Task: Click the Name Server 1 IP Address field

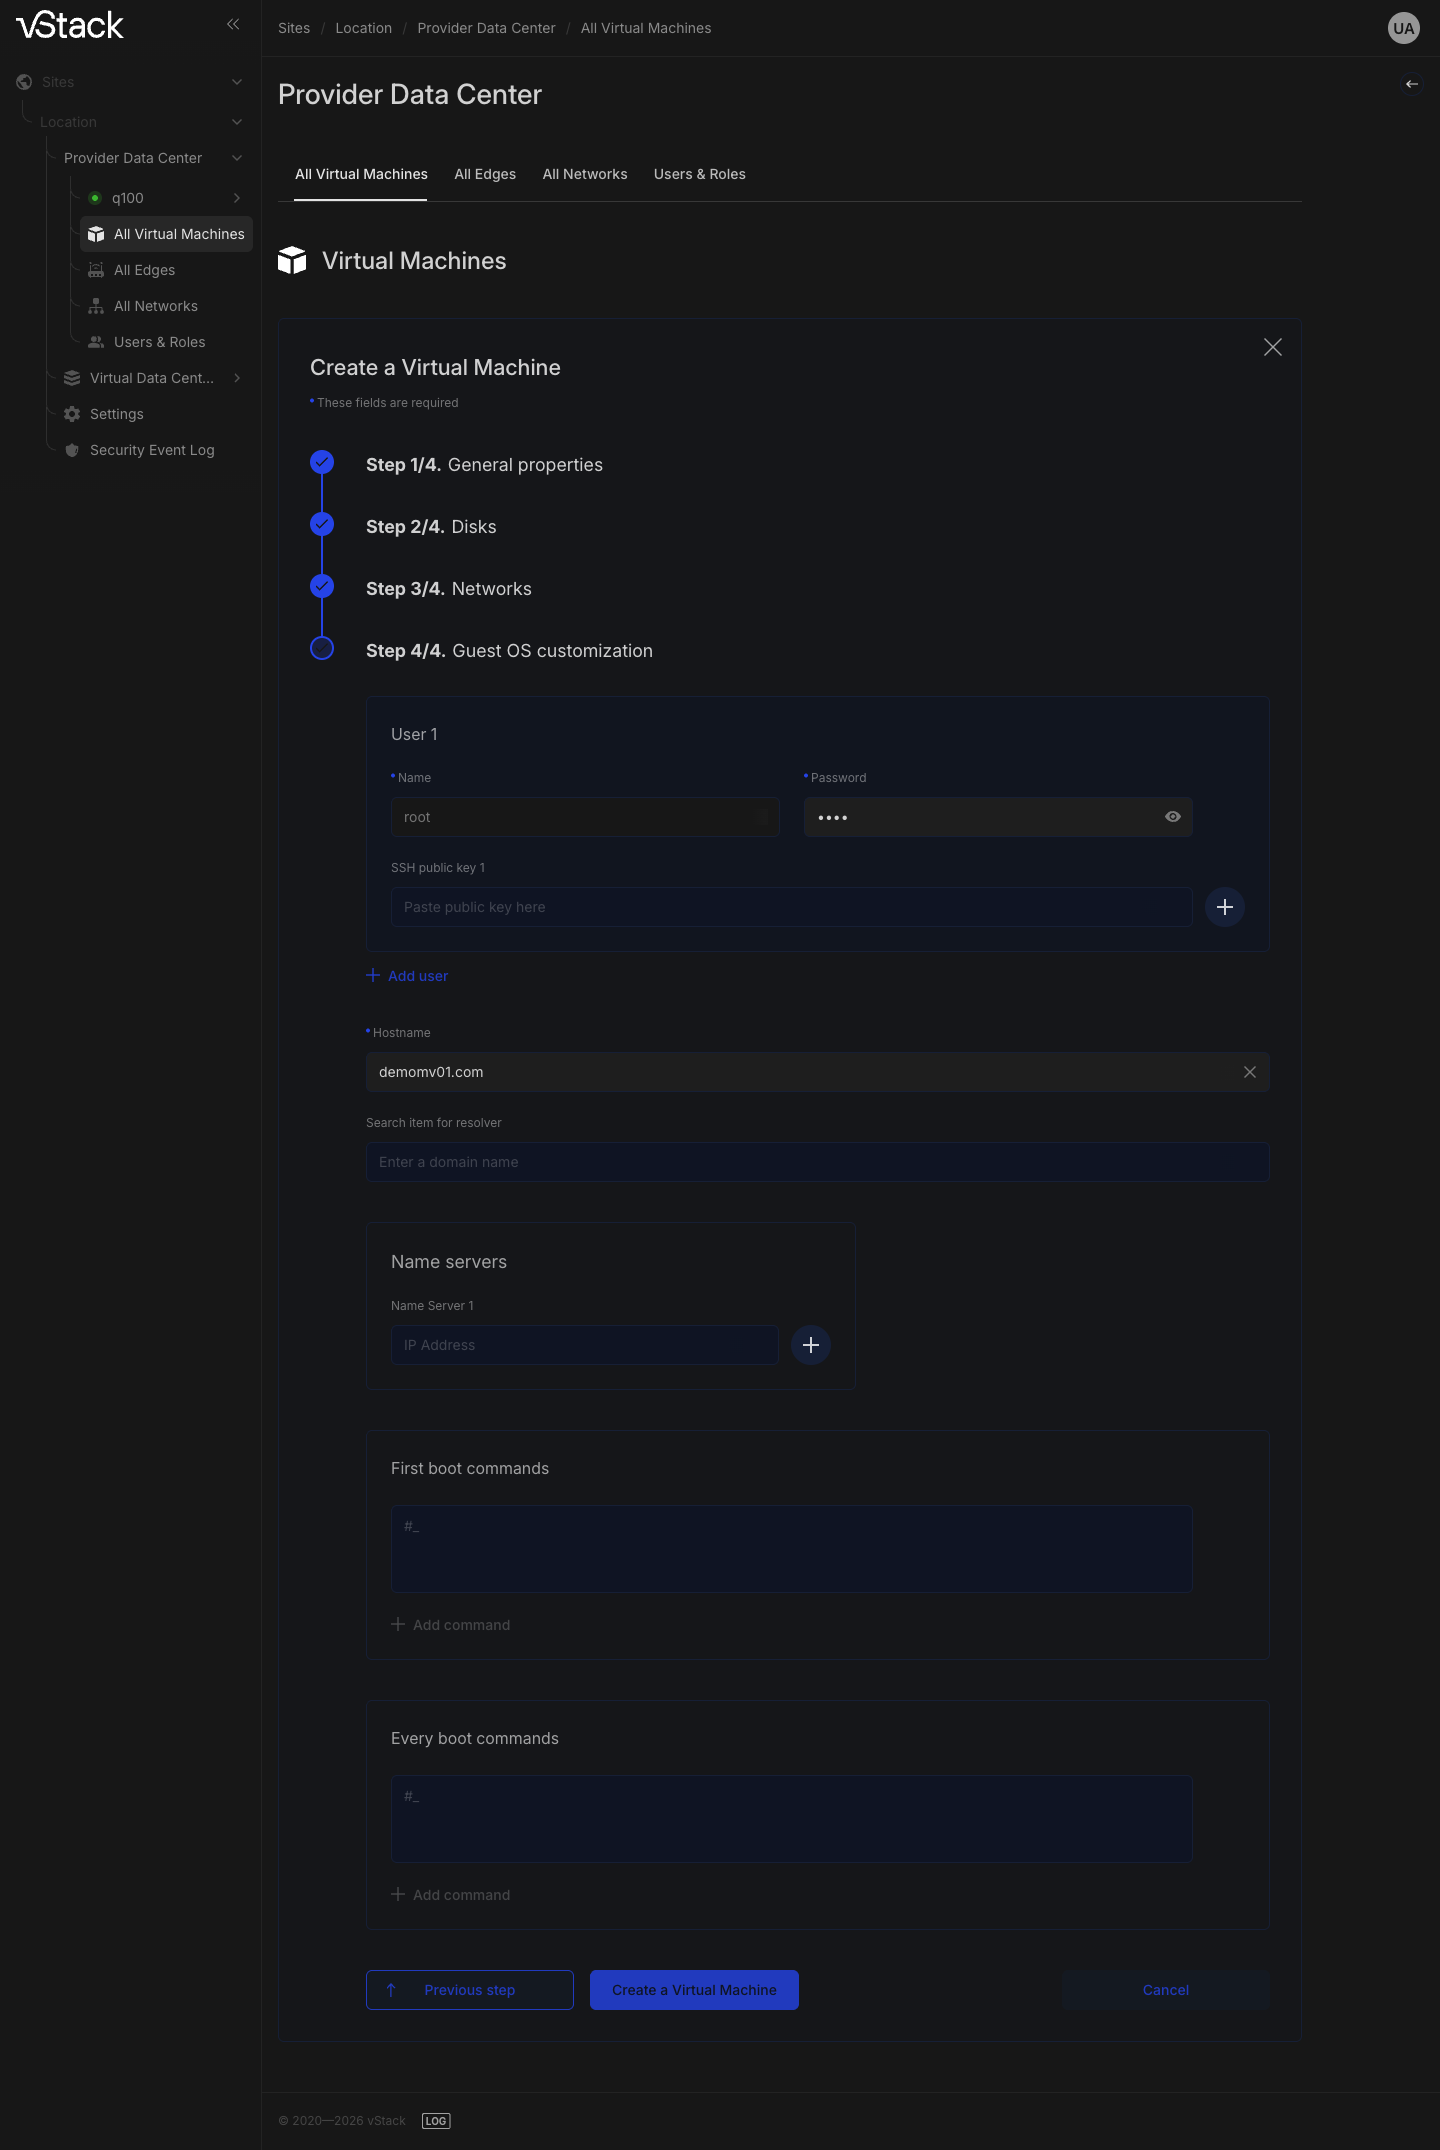Action: 585,1345
